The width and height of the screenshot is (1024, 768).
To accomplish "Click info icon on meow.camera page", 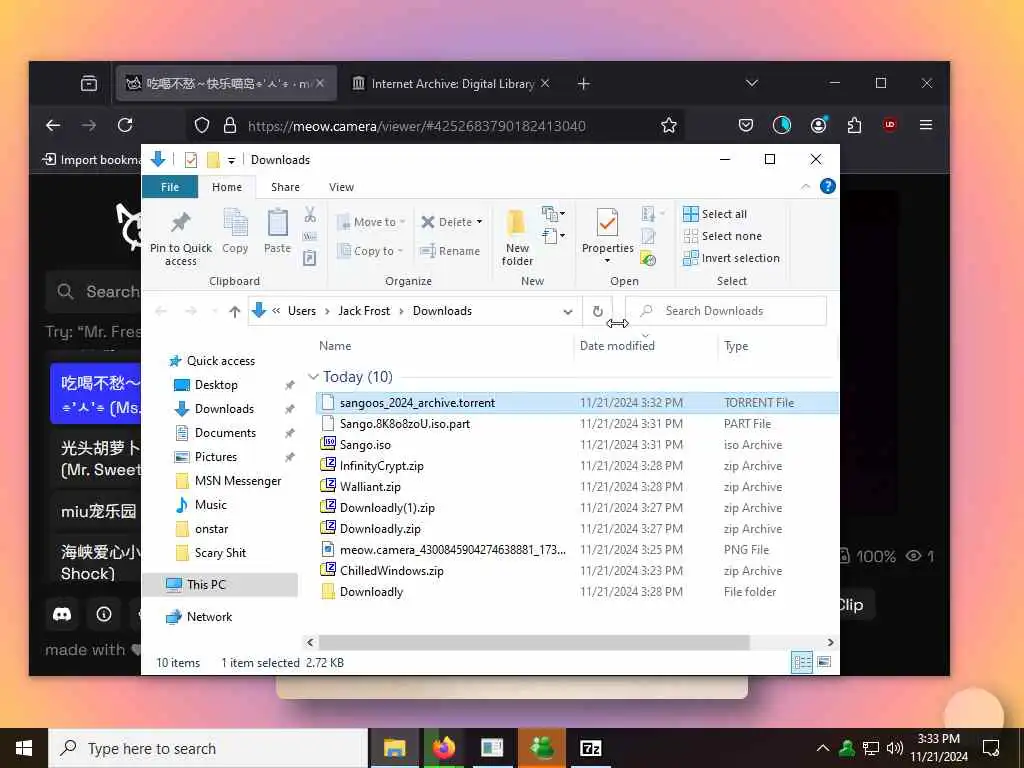I will point(104,615).
